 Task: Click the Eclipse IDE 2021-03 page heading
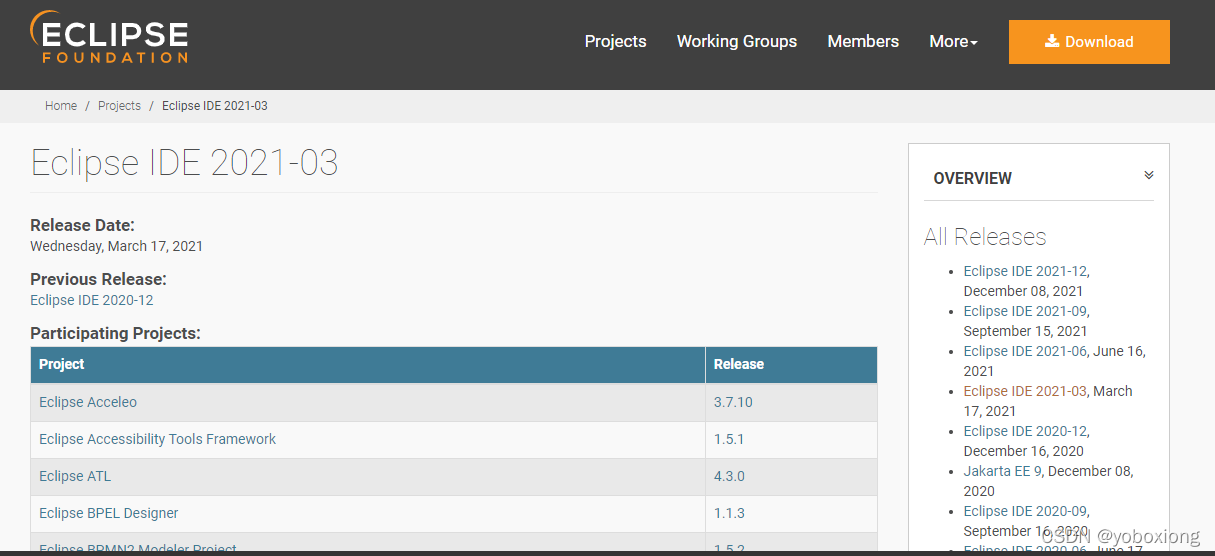185,162
